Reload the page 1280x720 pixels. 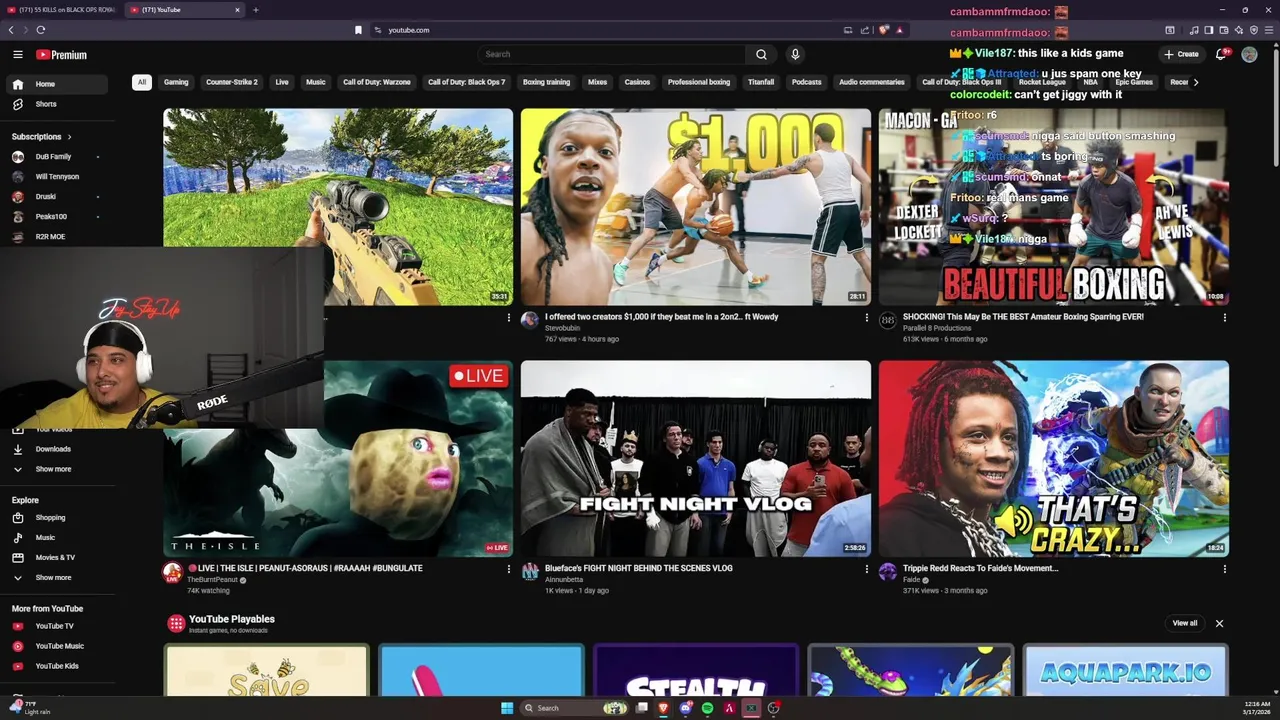point(41,30)
